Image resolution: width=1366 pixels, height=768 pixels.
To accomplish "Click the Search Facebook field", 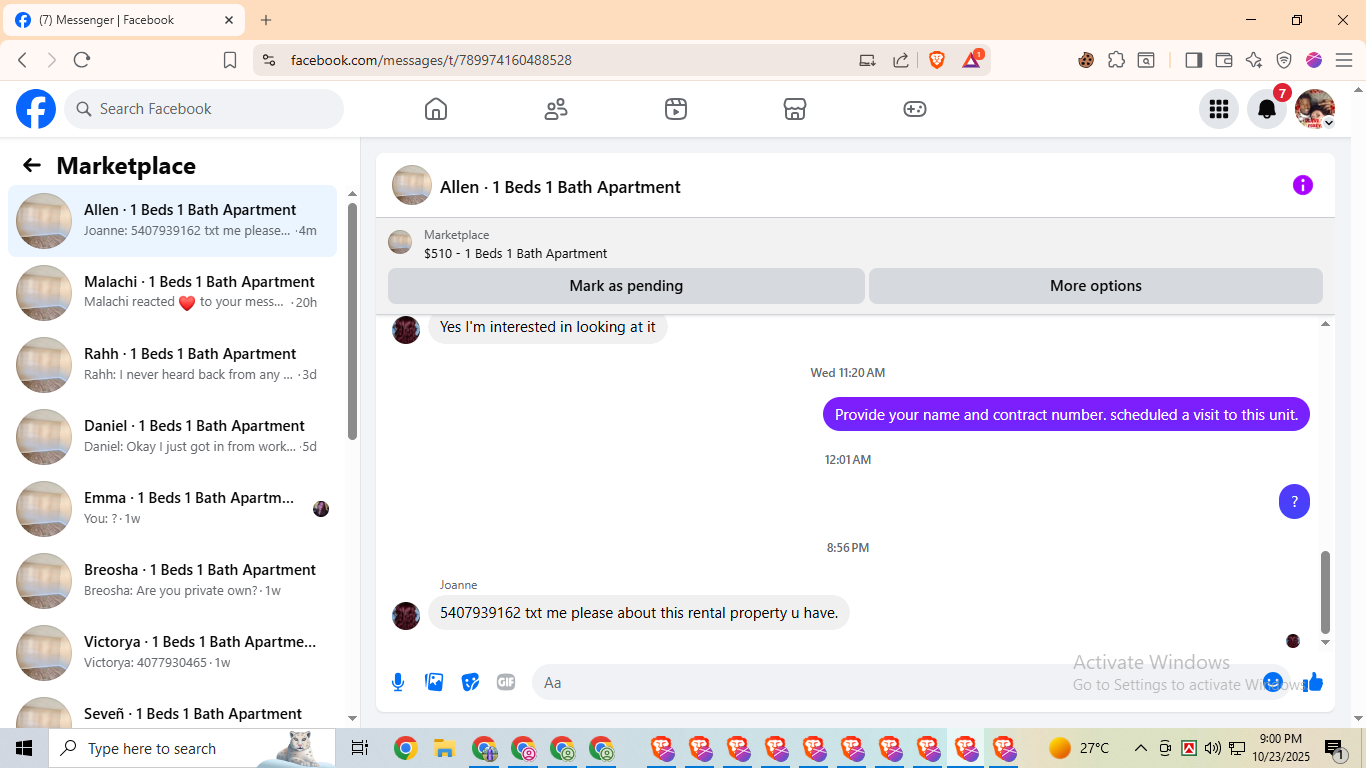I will (x=204, y=109).
